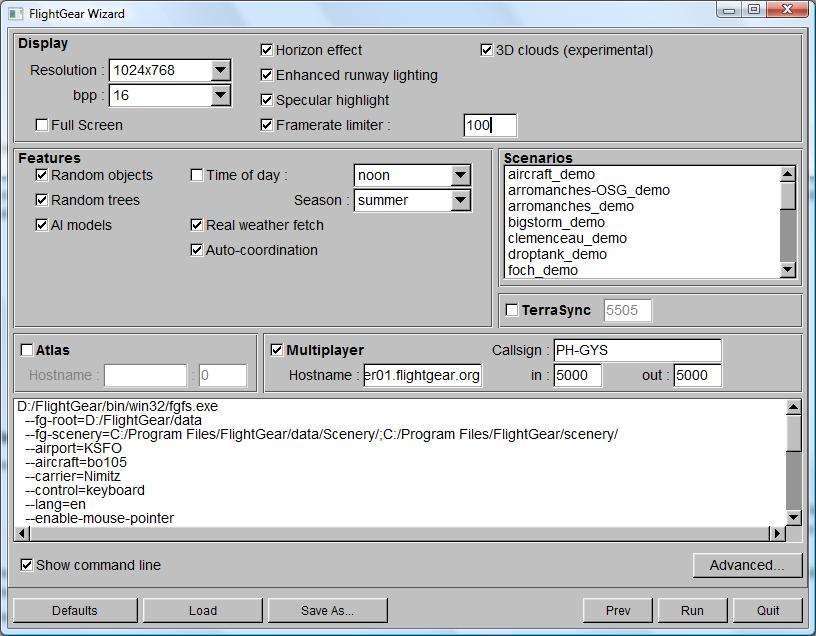
Task: Uncheck Real weather fetch
Action: click(197, 225)
